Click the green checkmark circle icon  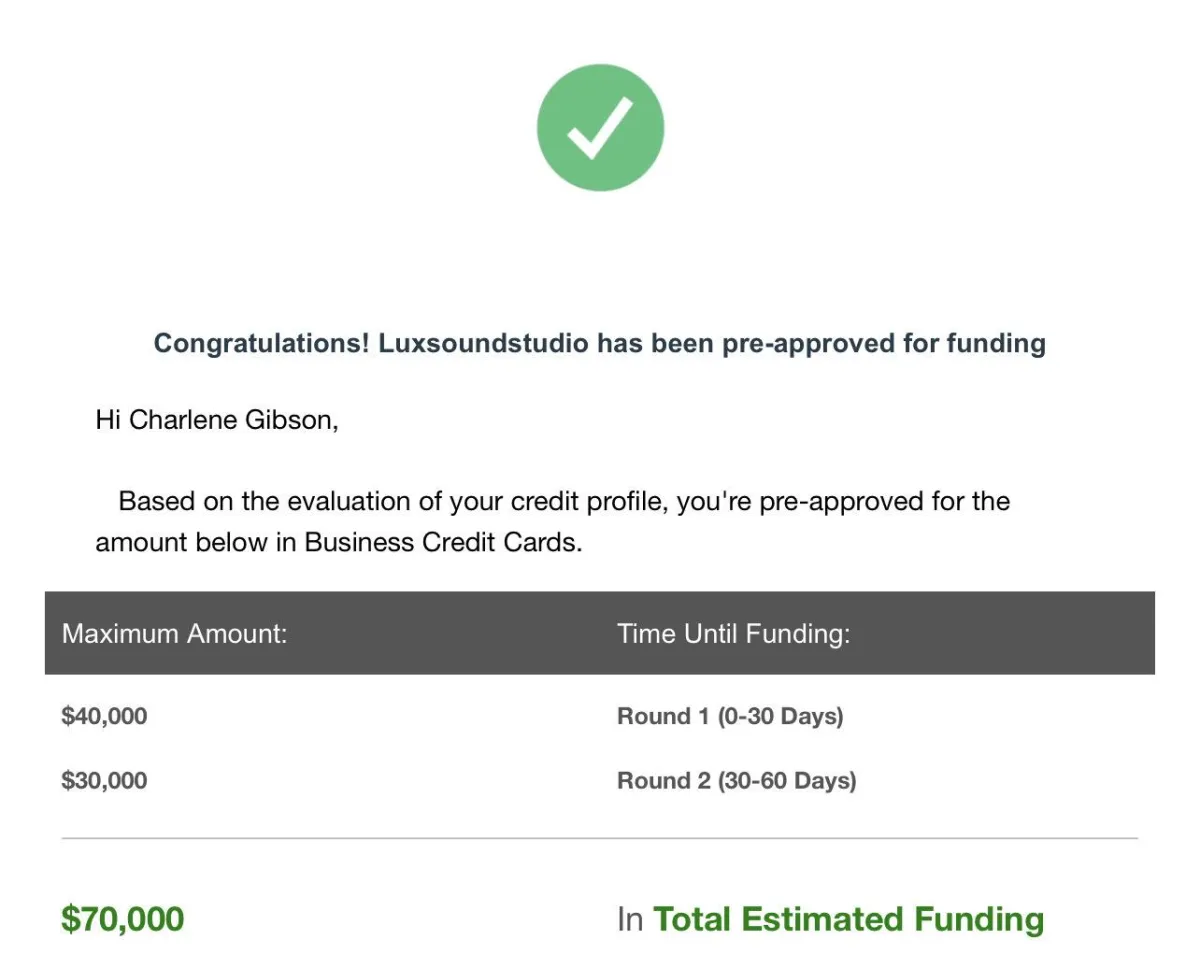tap(600, 127)
